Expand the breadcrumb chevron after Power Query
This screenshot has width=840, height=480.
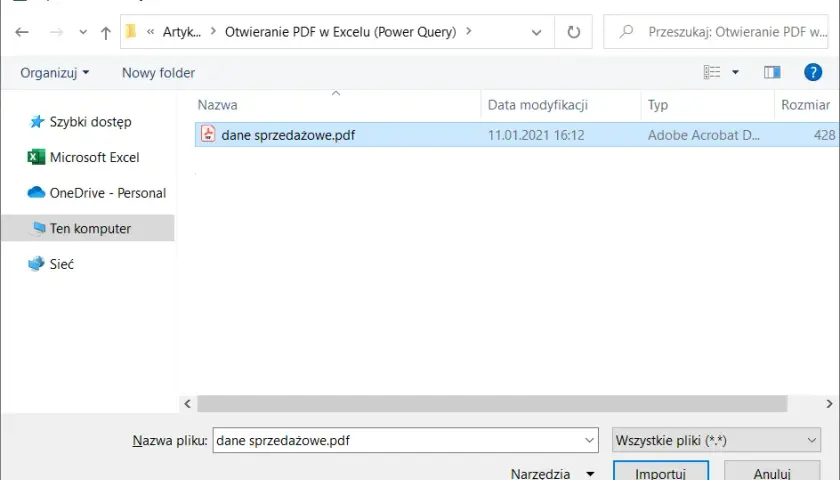click(x=469, y=32)
